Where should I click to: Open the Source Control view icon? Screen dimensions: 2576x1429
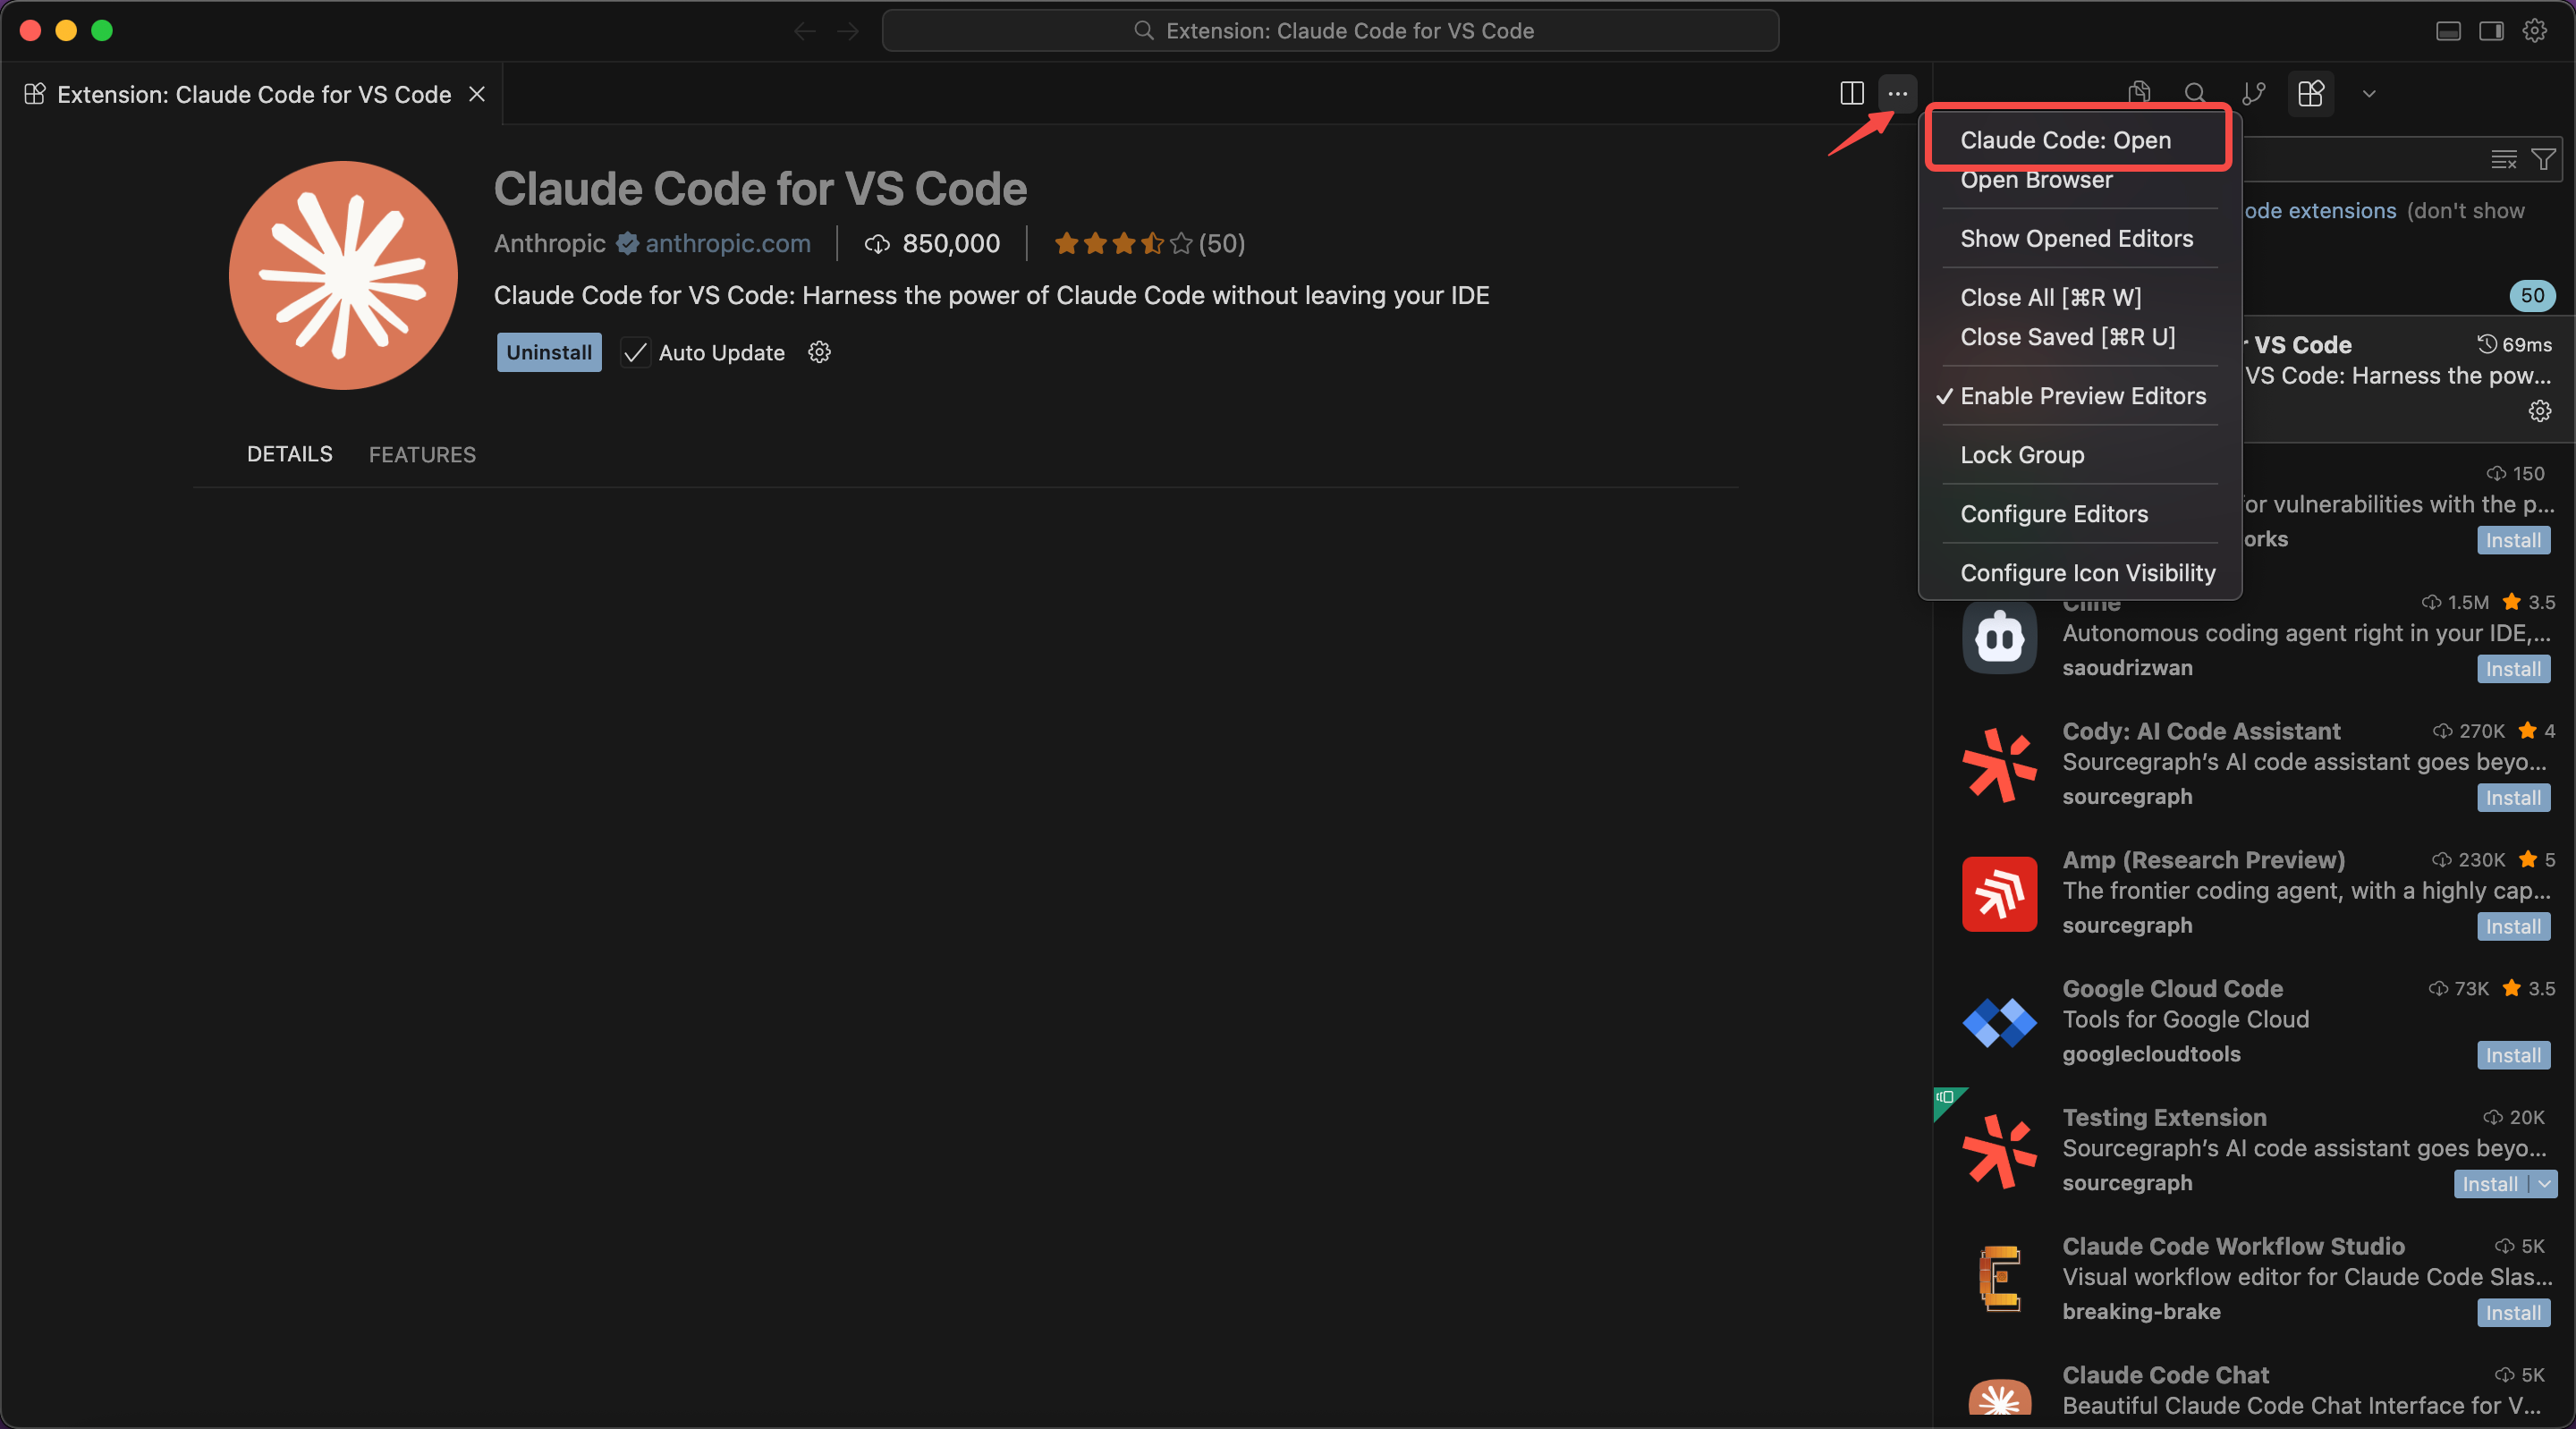pyautogui.click(x=2253, y=94)
